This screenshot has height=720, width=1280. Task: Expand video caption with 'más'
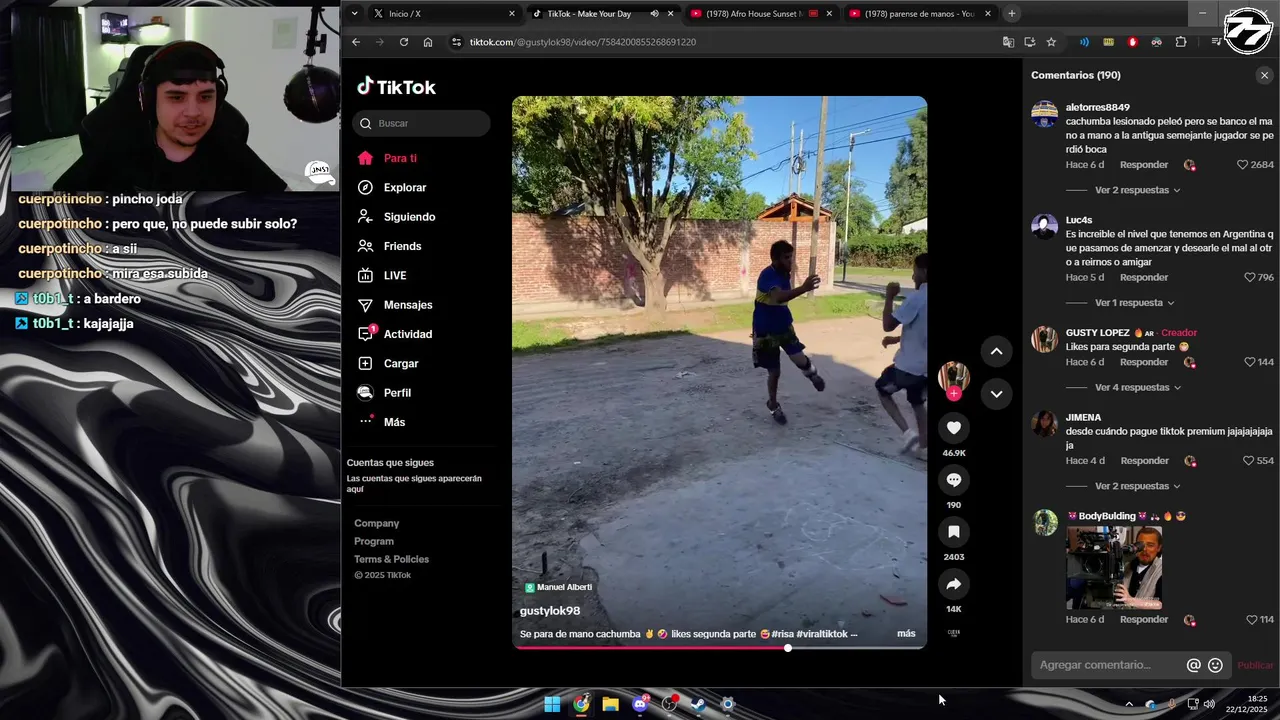[x=906, y=633]
